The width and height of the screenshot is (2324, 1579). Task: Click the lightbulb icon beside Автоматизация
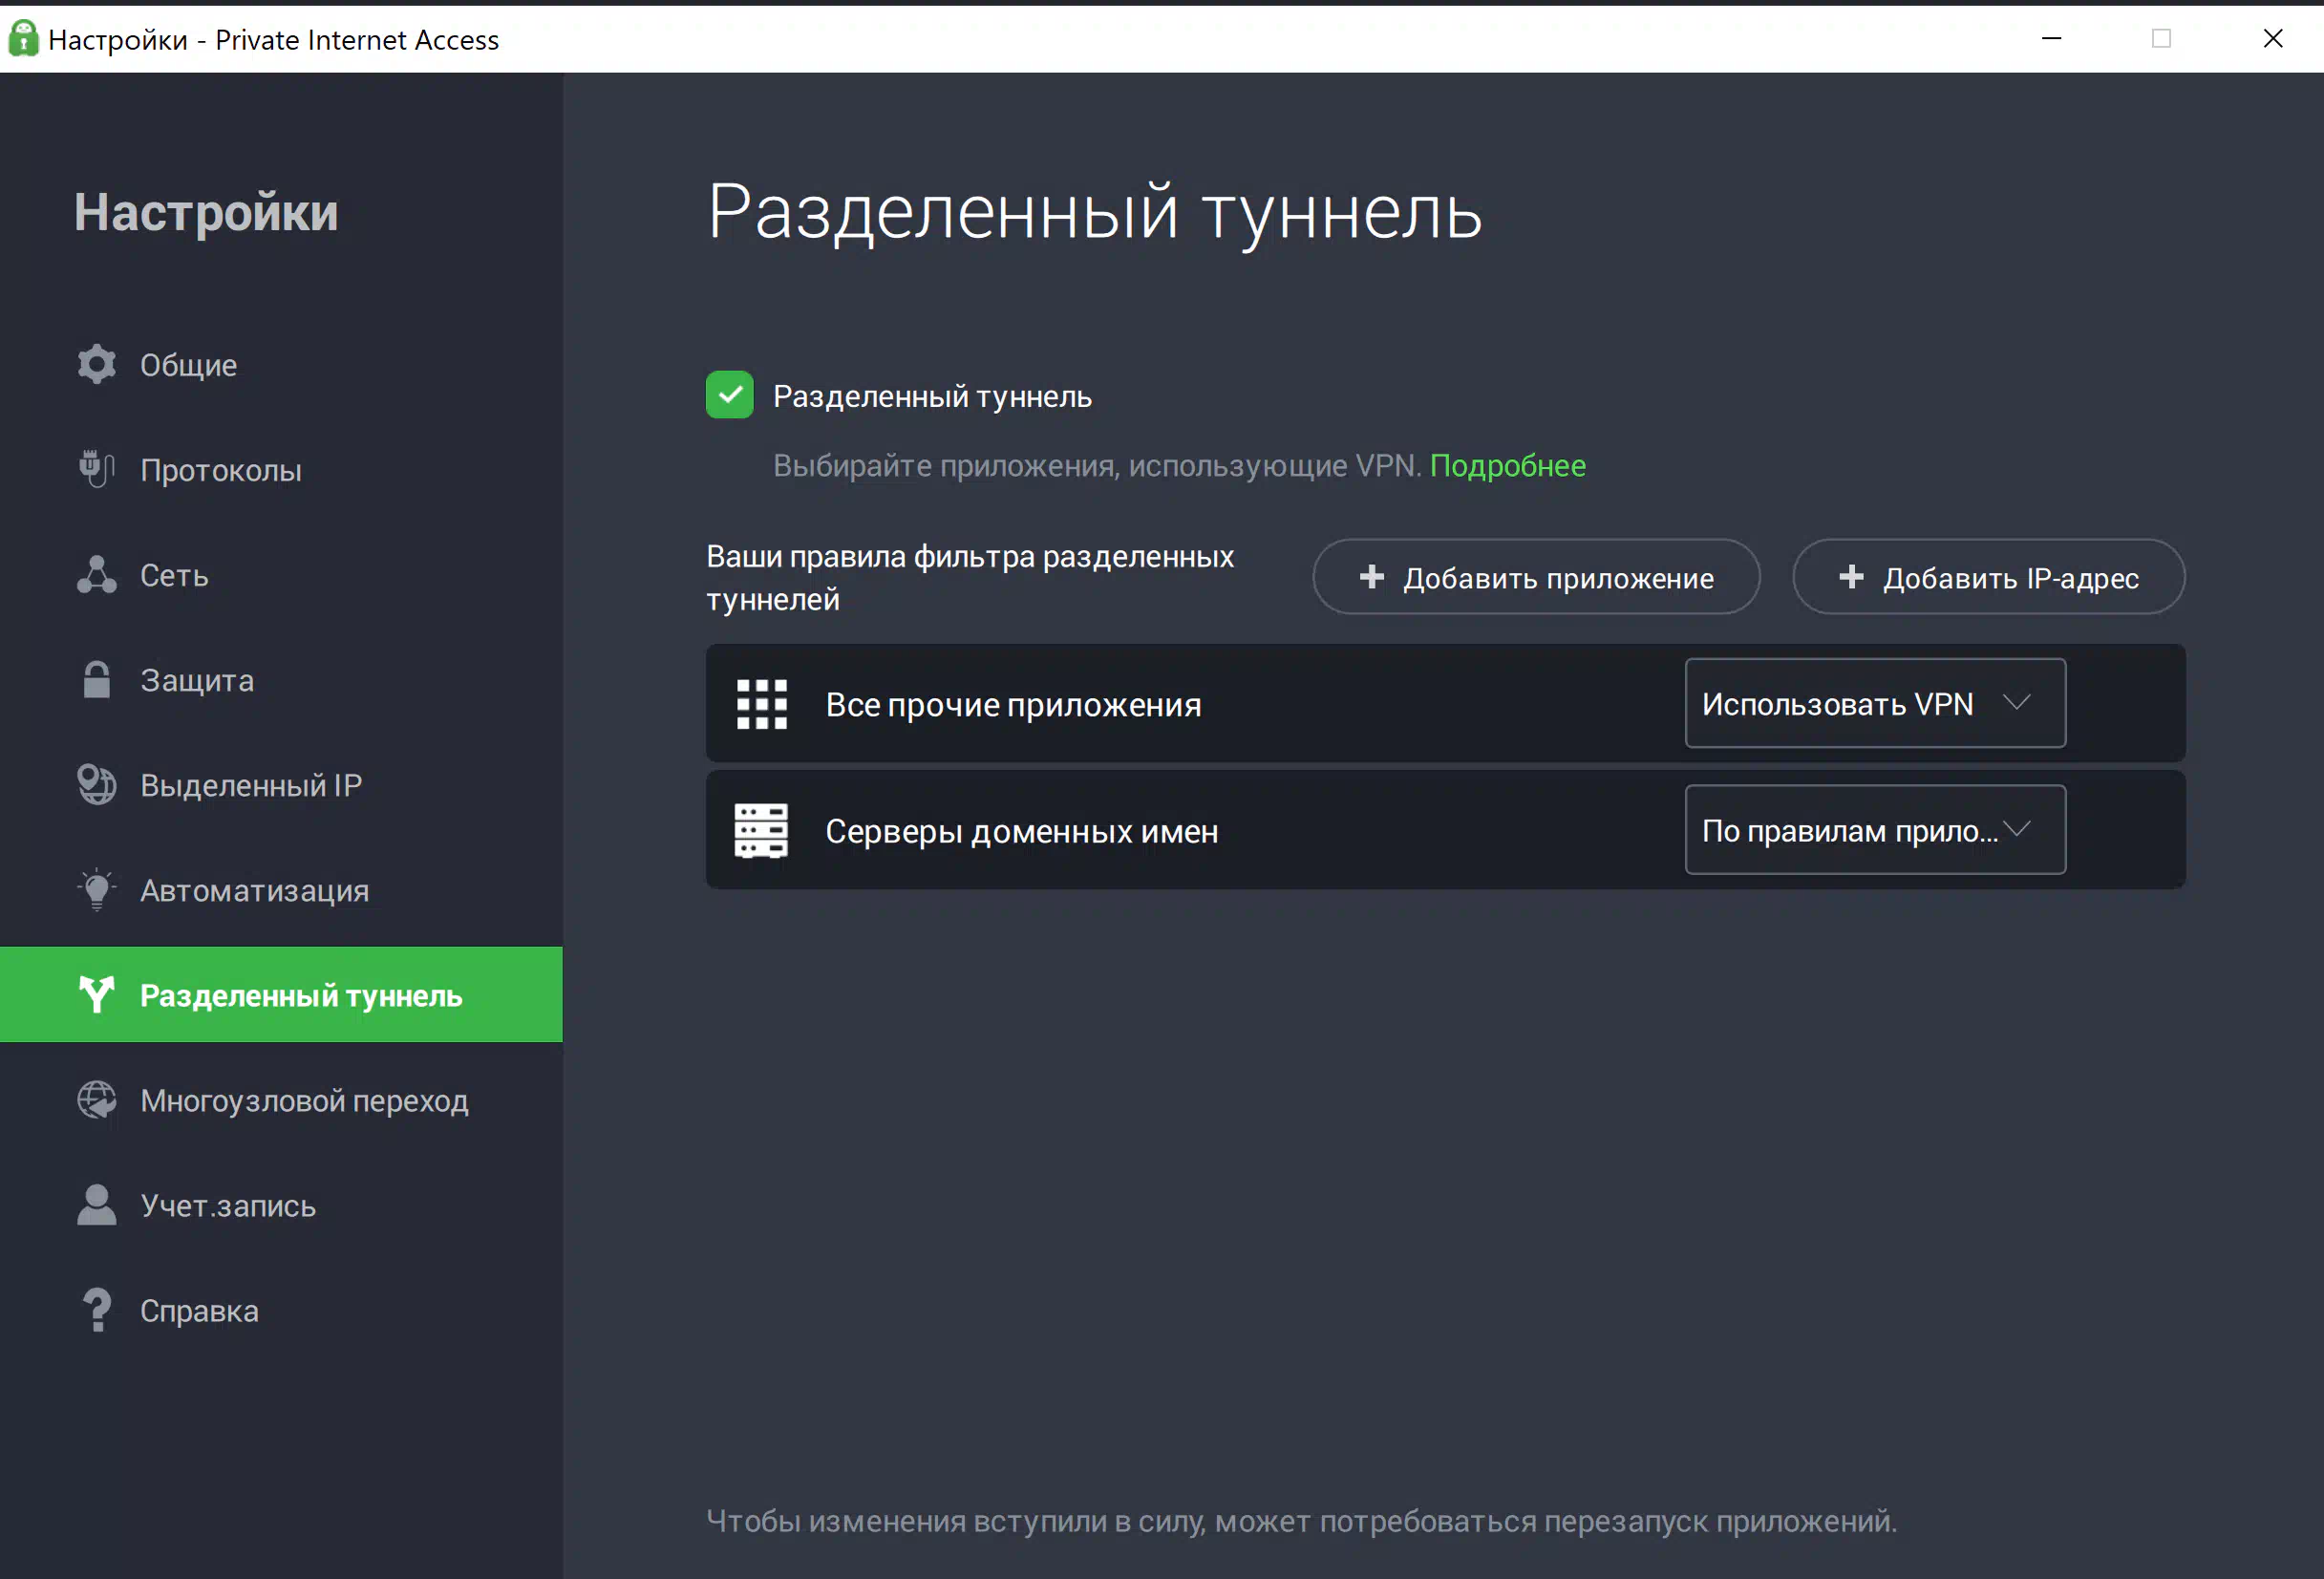point(97,889)
